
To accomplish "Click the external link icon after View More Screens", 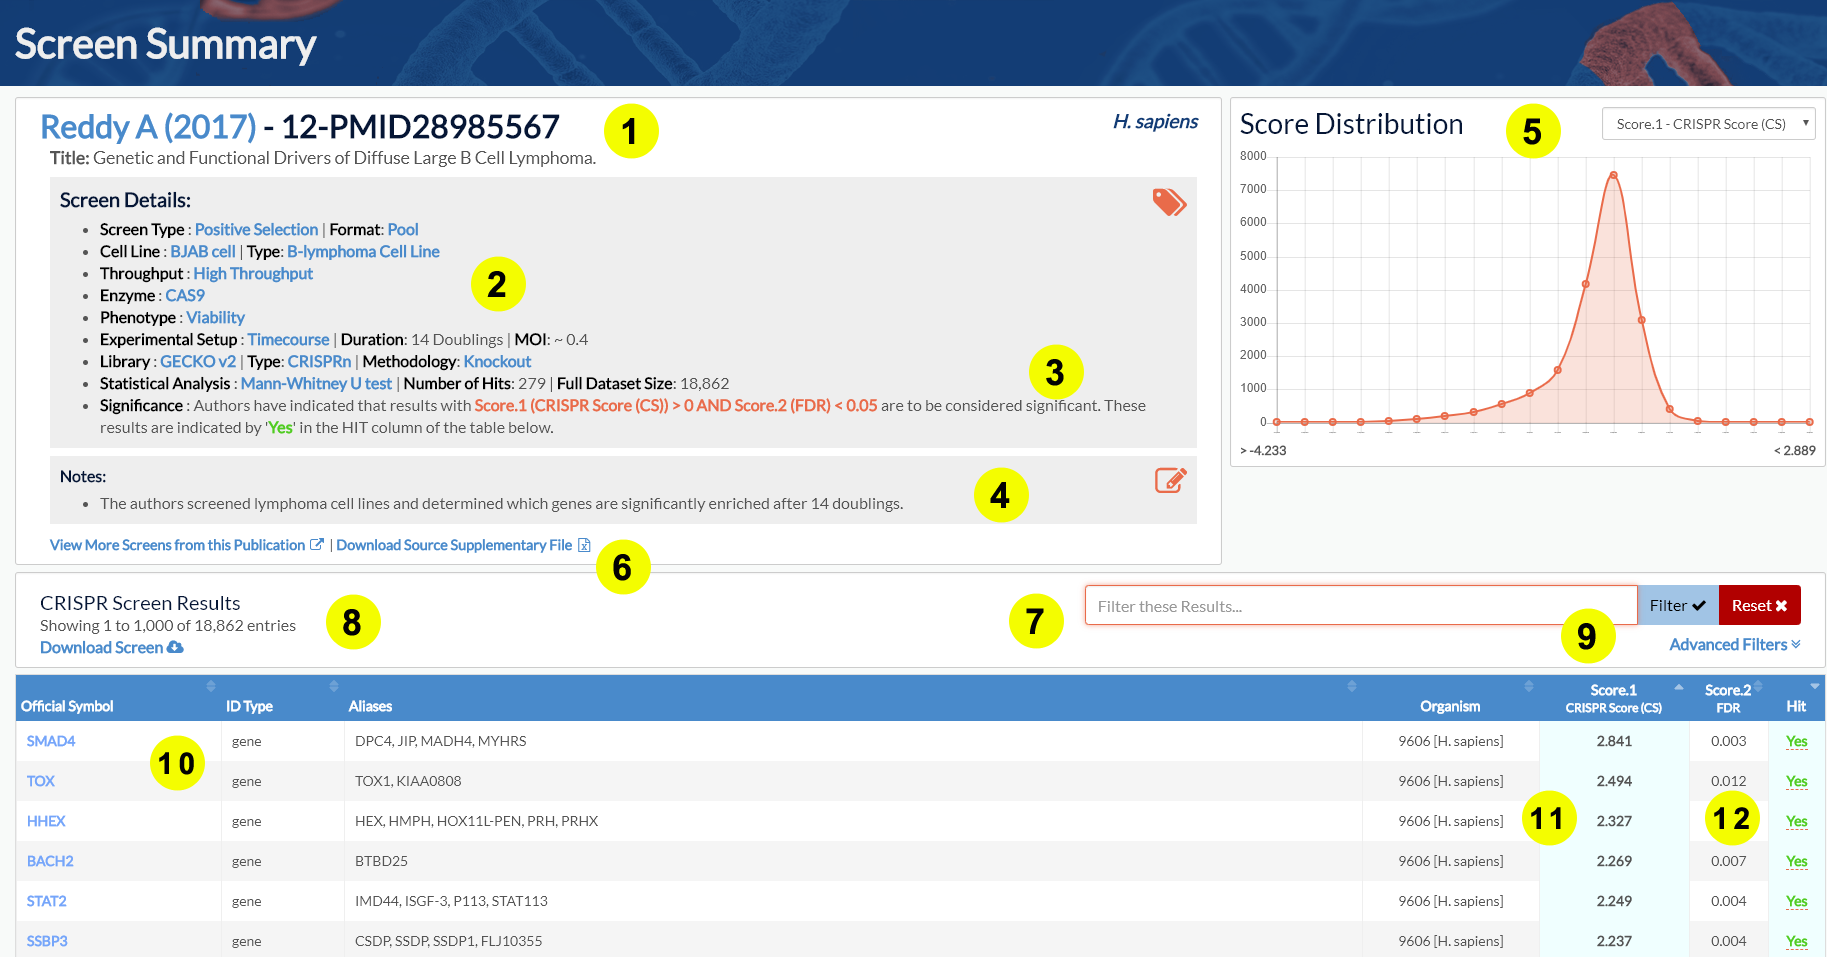I will pyautogui.click(x=317, y=545).
